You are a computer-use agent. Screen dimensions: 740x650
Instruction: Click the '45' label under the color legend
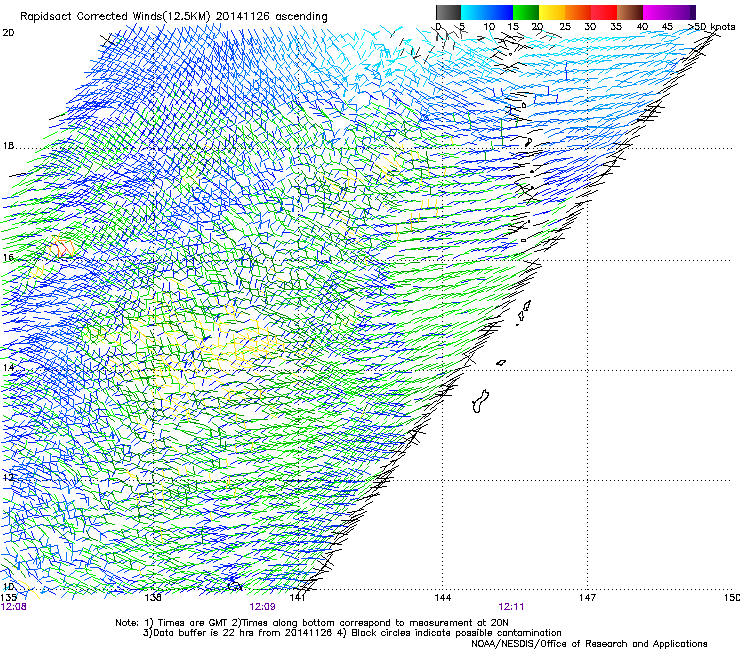point(667,26)
